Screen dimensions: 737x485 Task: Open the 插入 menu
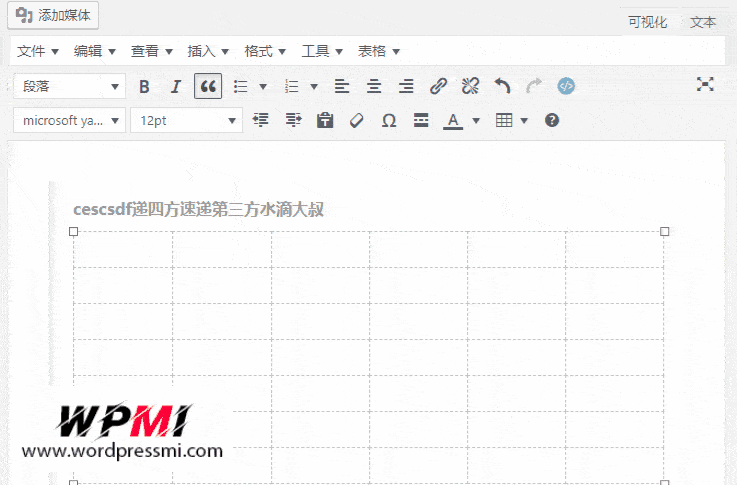pyautogui.click(x=208, y=51)
